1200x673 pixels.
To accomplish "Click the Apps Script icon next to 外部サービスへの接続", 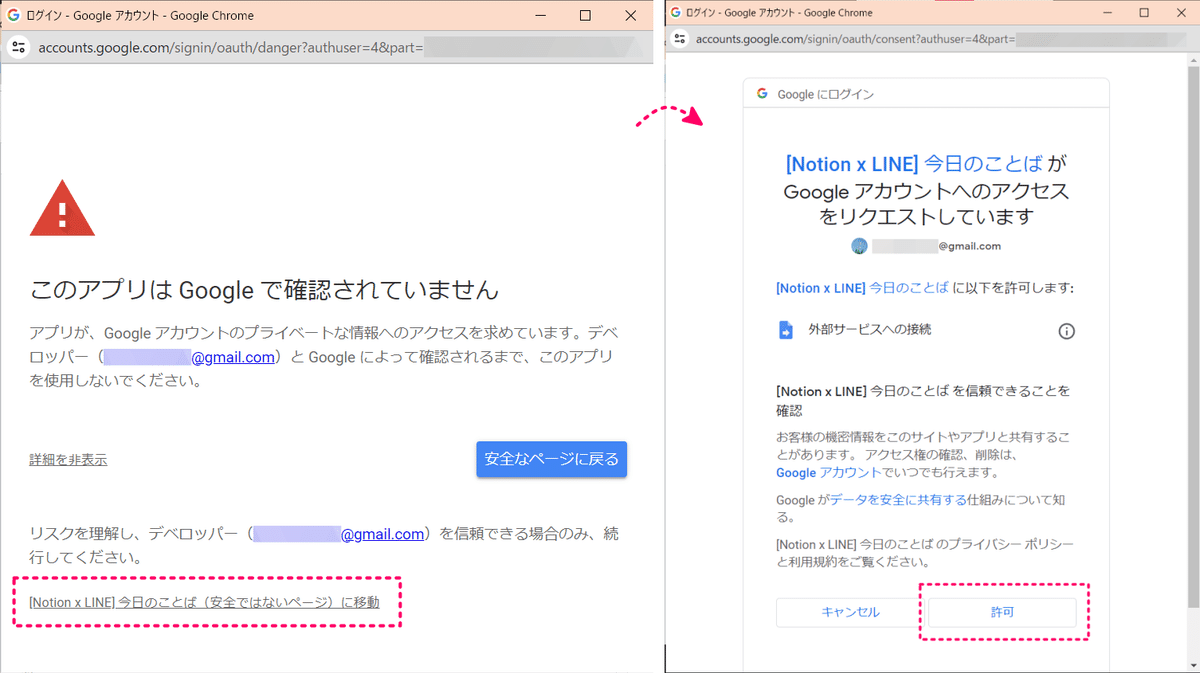I will pyautogui.click(x=786, y=330).
